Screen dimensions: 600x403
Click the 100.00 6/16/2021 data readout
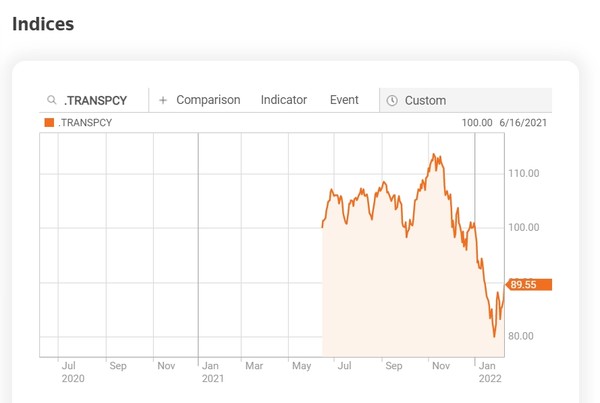pyautogui.click(x=505, y=123)
